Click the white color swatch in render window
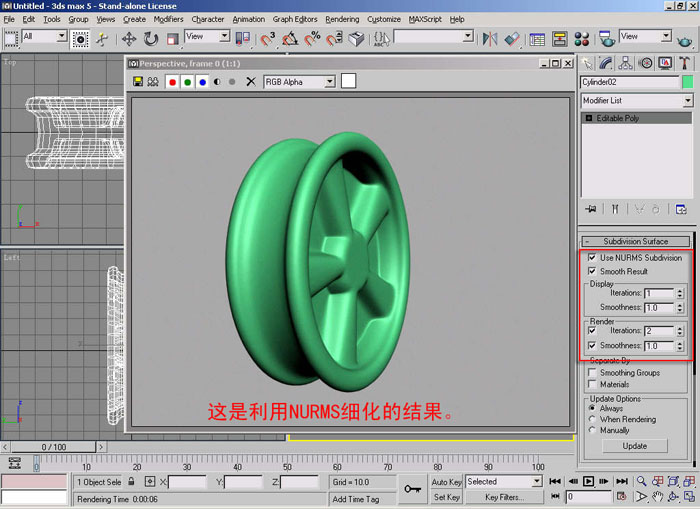The width and height of the screenshot is (700, 509). click(348, 81)
